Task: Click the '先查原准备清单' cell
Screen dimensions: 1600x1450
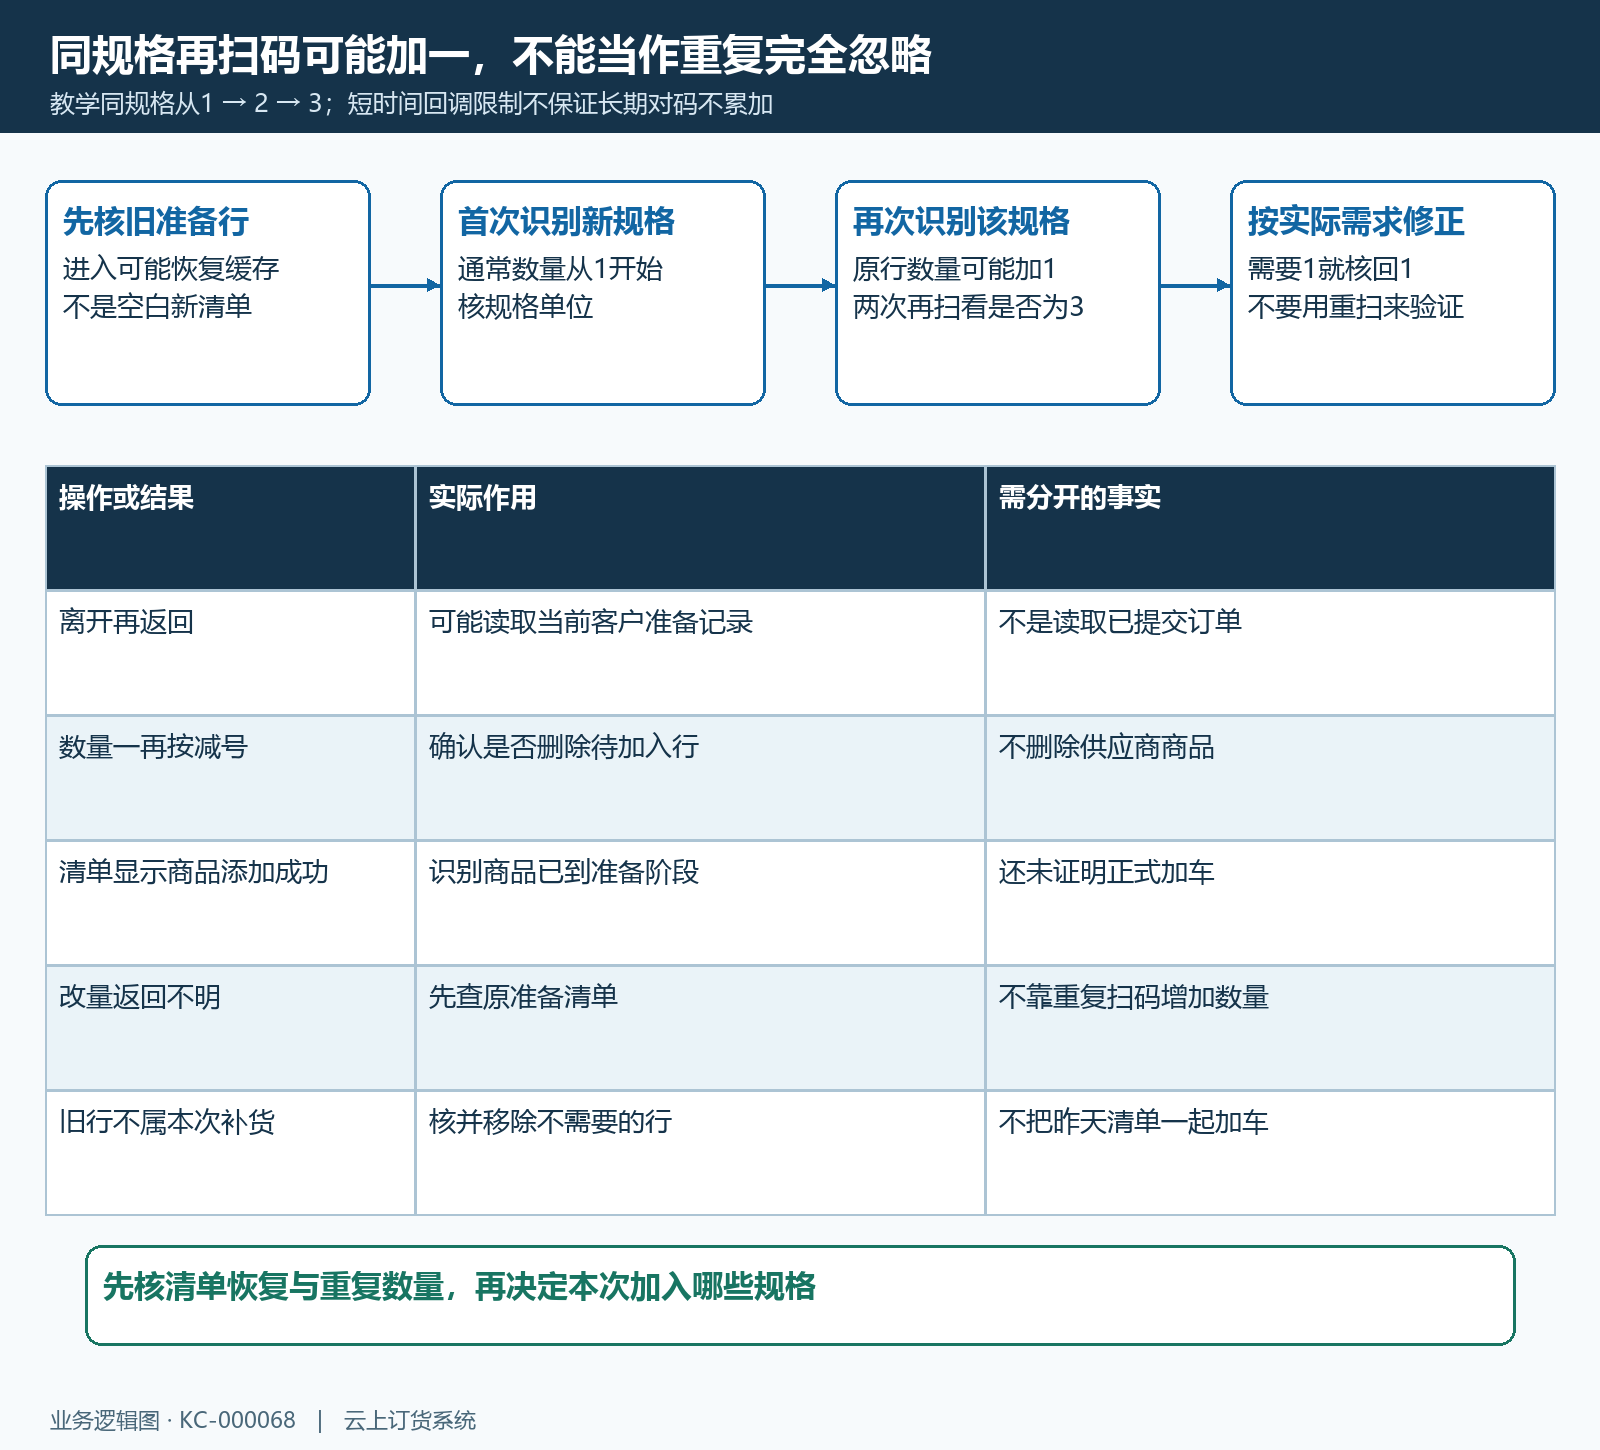Action: (x=700, y=1028)
